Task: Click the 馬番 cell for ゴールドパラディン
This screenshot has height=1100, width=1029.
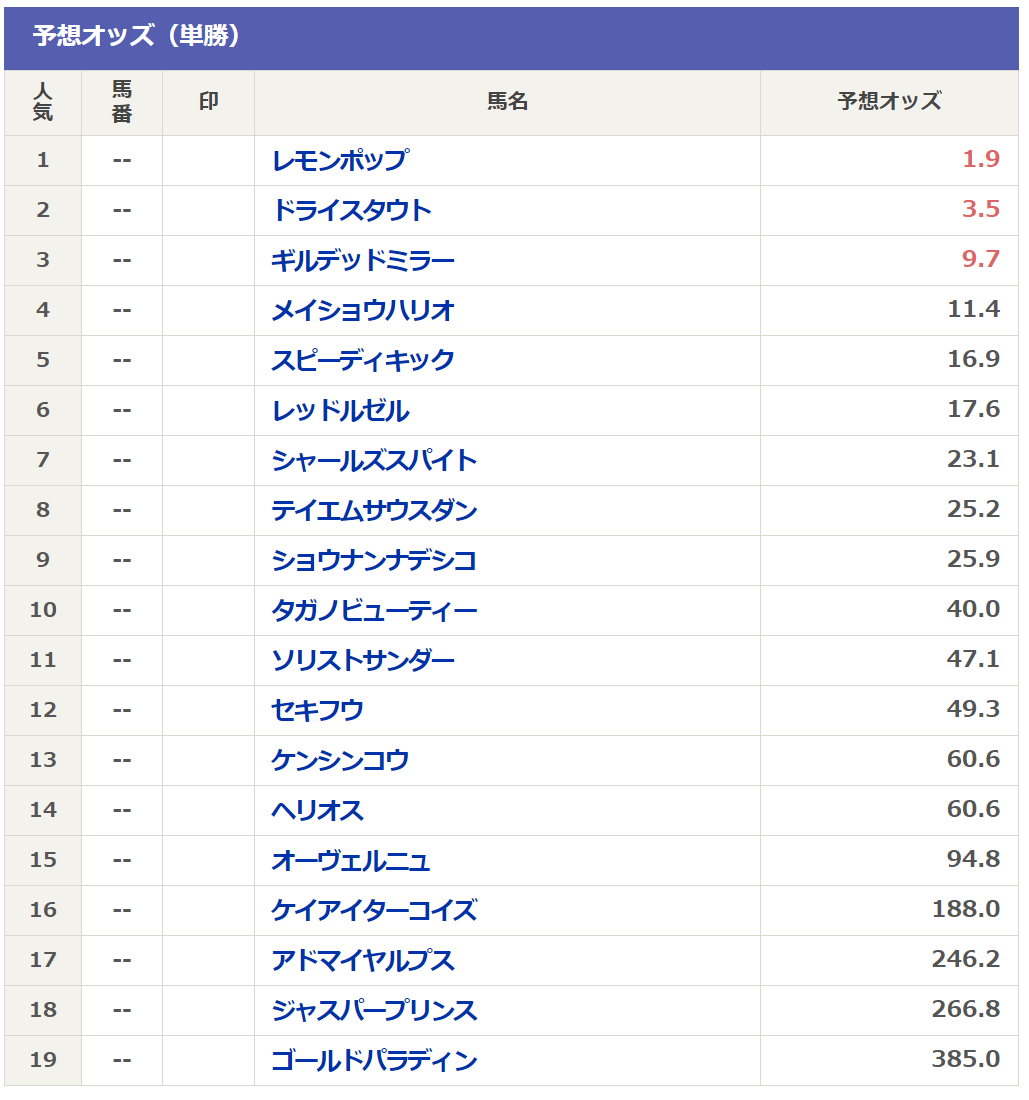Action: click(122, 1061)
